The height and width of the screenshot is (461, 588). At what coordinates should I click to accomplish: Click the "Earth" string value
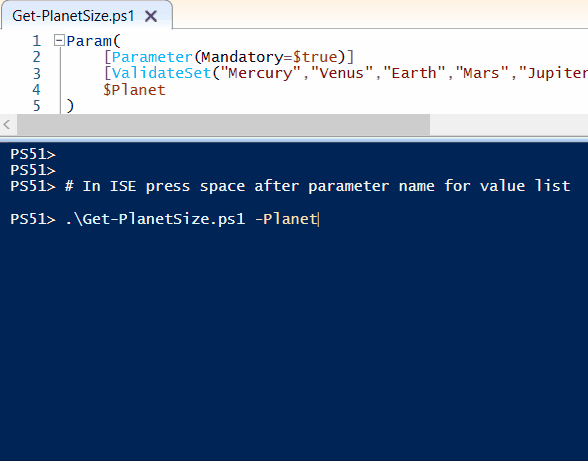click(414, 73)
